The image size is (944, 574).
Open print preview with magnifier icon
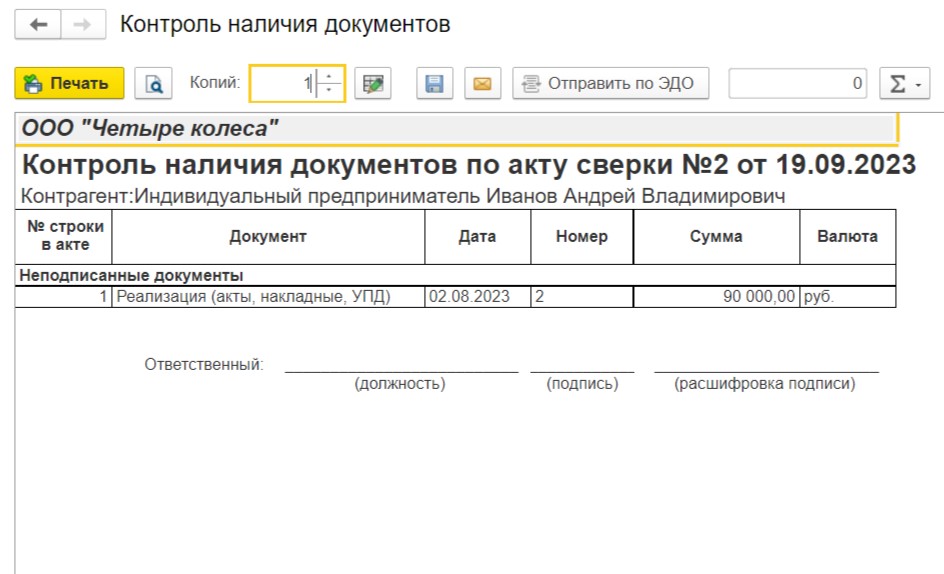(154, 84)
